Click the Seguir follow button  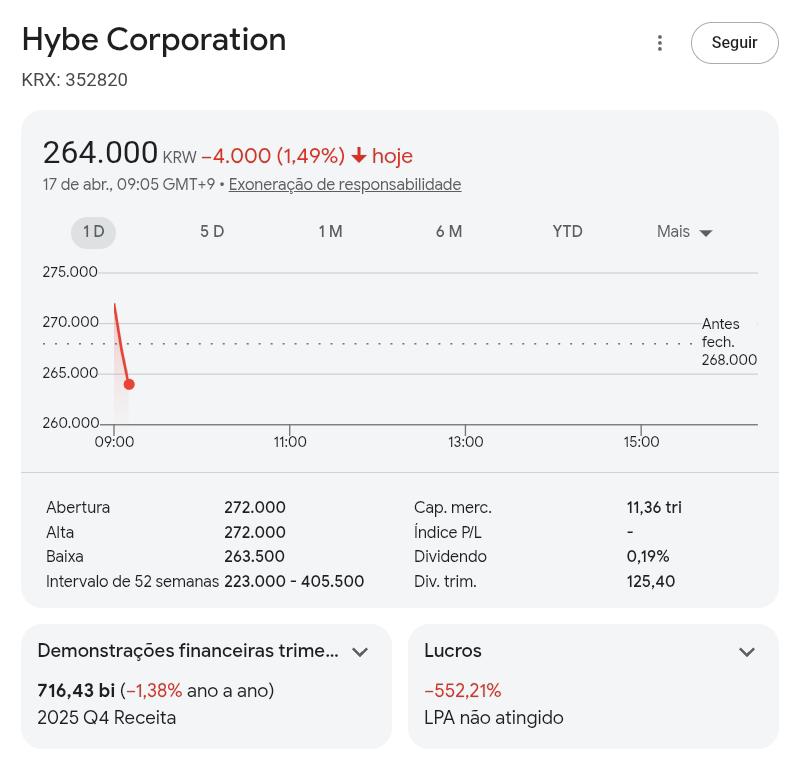pyautogui.click(x=734, y=43)
